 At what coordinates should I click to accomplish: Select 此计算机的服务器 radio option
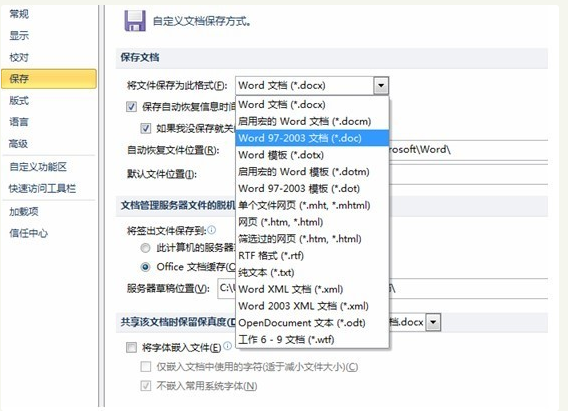coord(145,248)
